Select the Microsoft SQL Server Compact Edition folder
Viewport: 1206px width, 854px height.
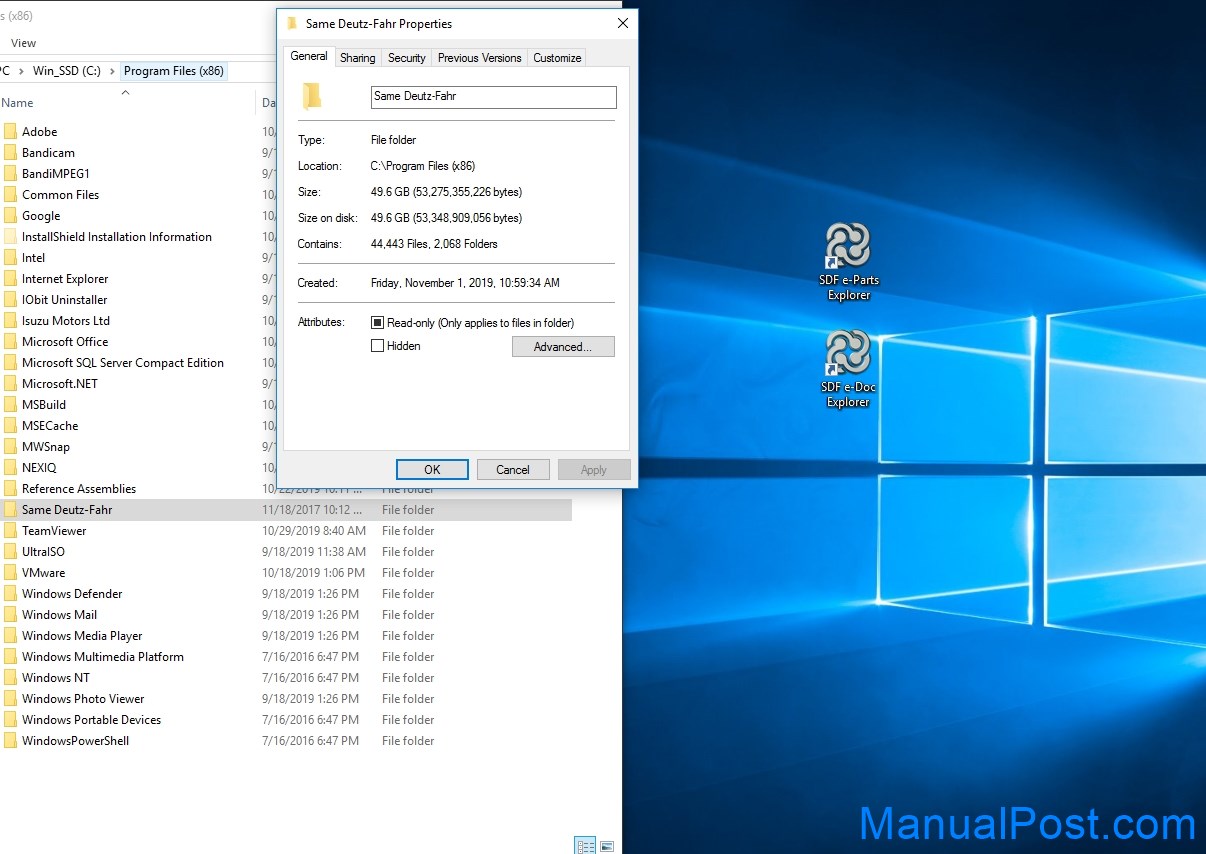click(123, 363)
